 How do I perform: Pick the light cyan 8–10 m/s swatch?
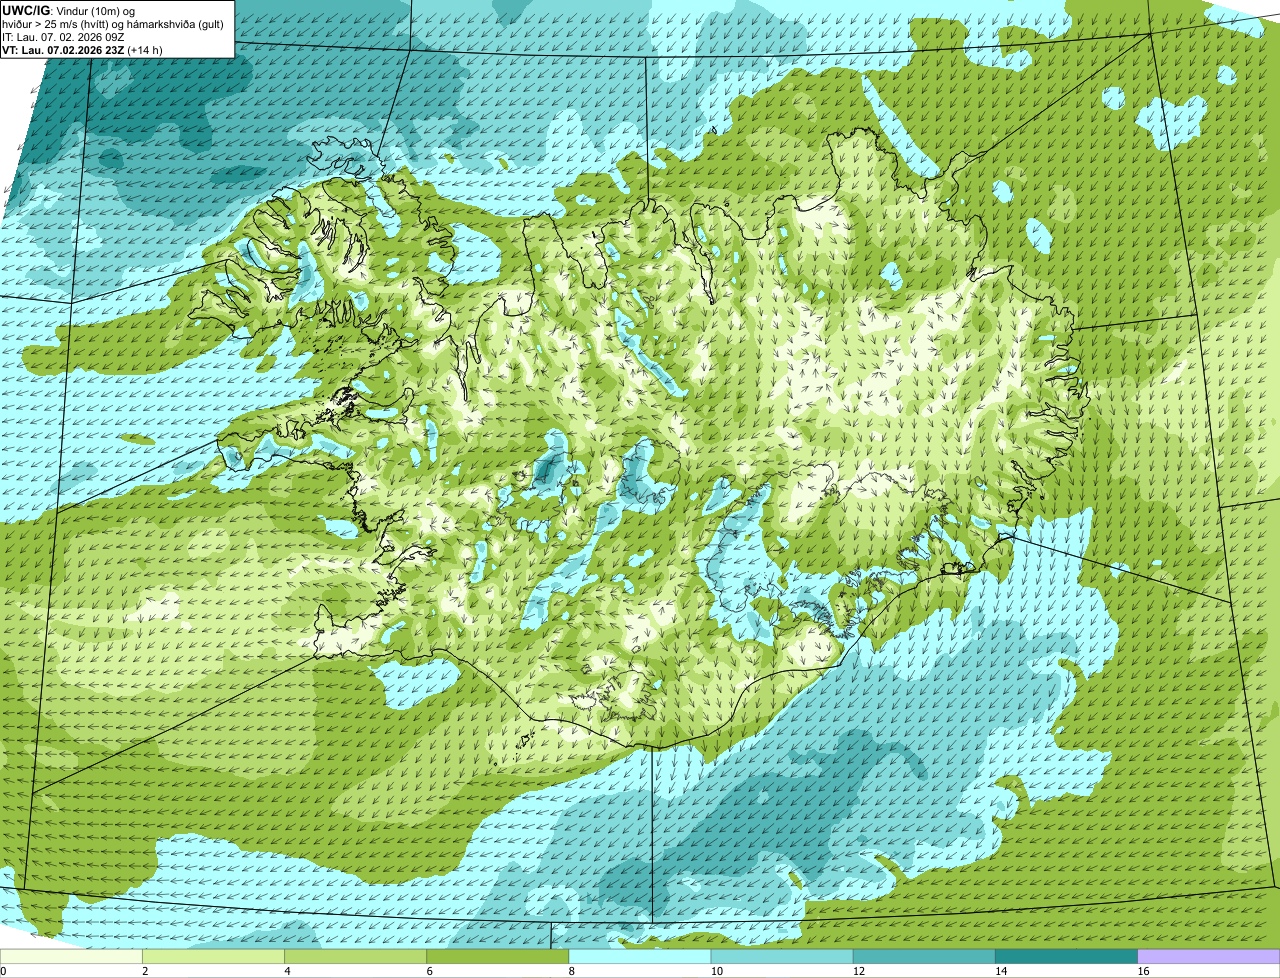(640, 957)
